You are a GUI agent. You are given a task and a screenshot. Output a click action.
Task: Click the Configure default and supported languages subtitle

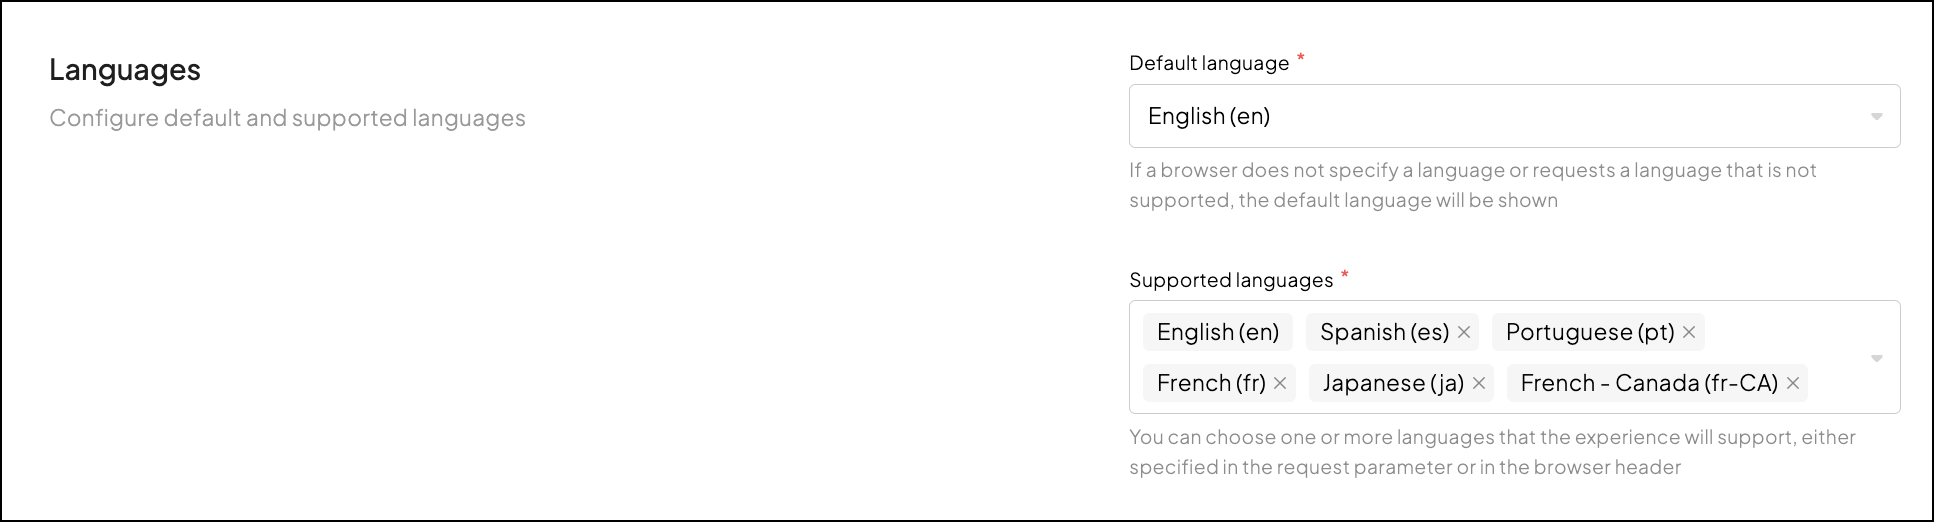click(x=287, y=118)
